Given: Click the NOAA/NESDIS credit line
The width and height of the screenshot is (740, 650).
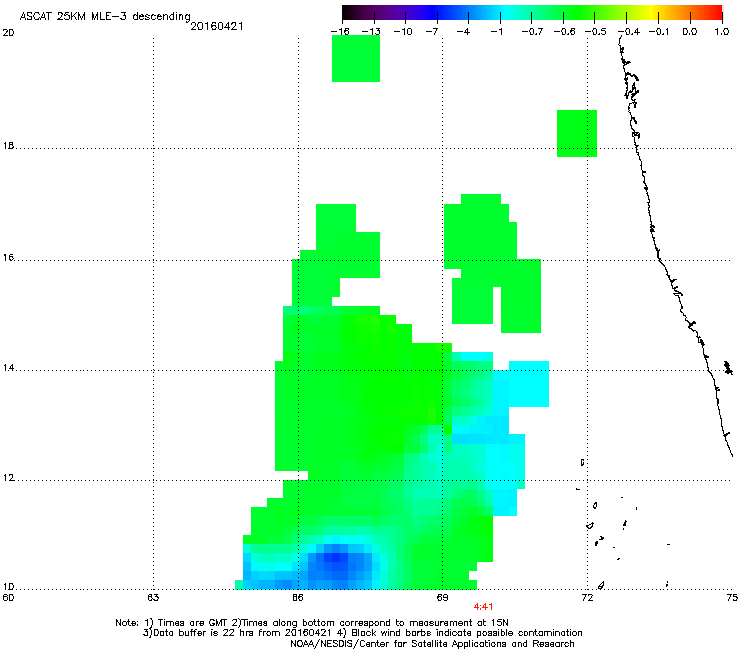Looking at the screenshot, I should coord(432,643).
